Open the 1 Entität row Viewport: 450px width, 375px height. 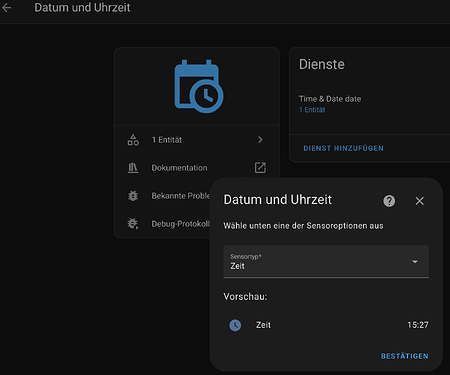point(197,140)
